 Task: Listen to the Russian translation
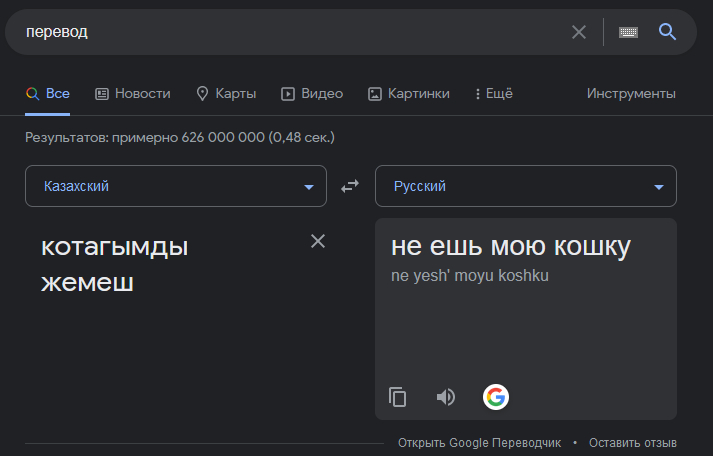coord(446,397)
